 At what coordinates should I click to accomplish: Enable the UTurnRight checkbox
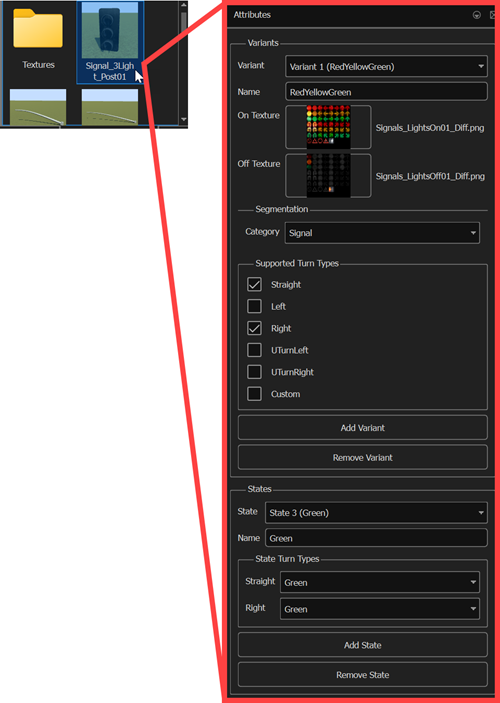[x=254, y=372]
